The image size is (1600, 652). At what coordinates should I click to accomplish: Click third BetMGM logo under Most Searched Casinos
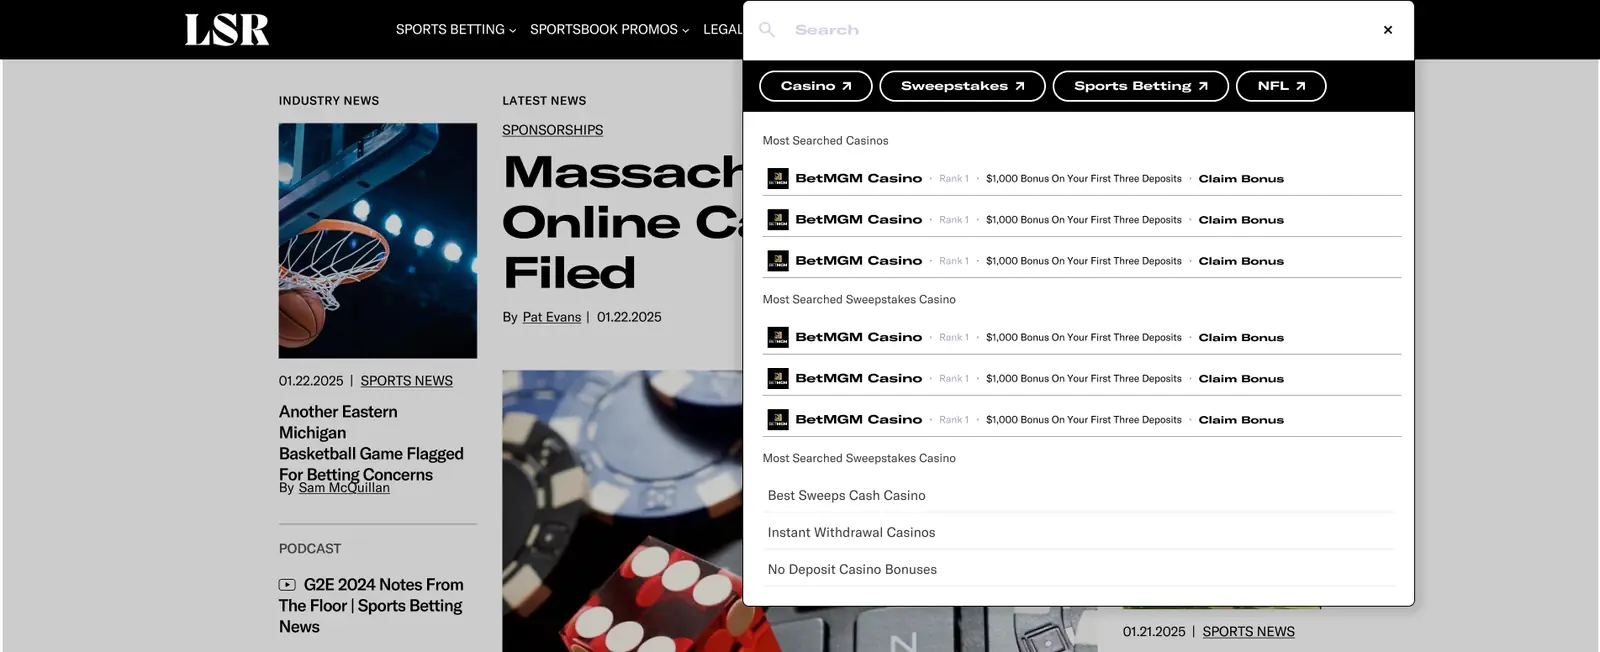[778, 261]
